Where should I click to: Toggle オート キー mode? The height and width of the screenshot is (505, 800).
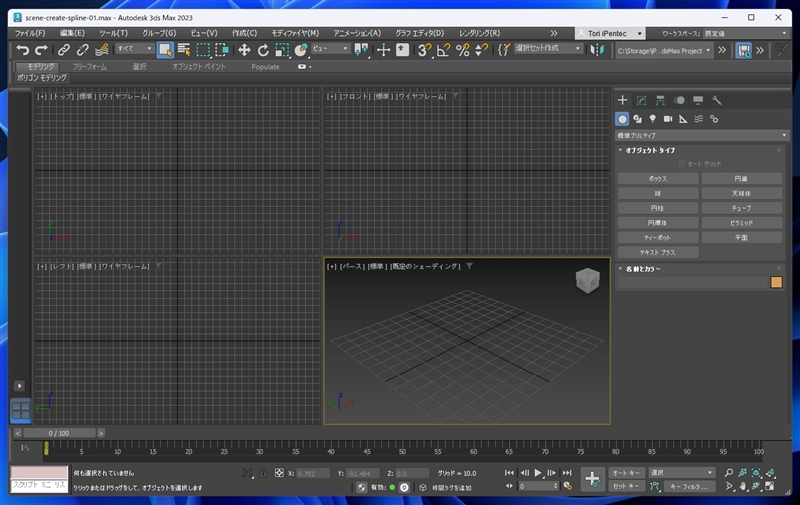[x=627, y=473]
